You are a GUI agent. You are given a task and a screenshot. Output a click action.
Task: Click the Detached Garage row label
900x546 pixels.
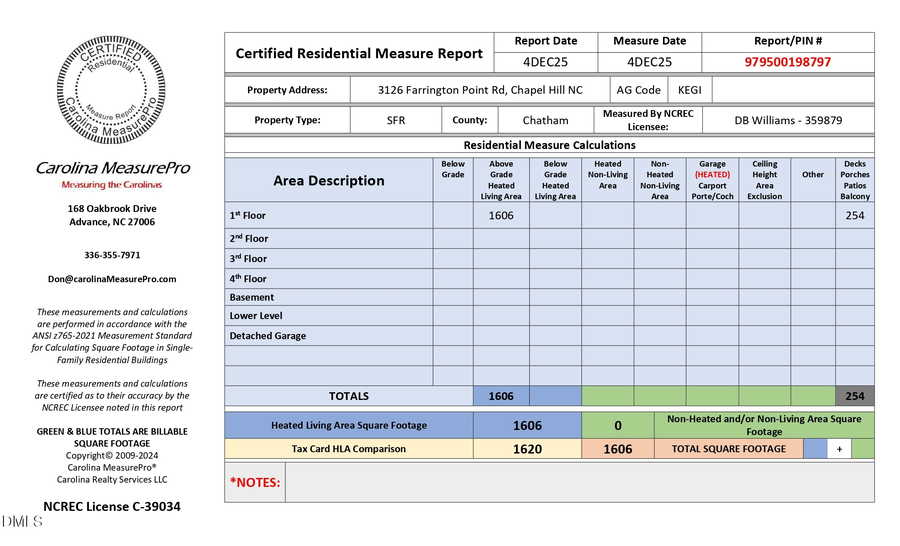coord(268,336)
